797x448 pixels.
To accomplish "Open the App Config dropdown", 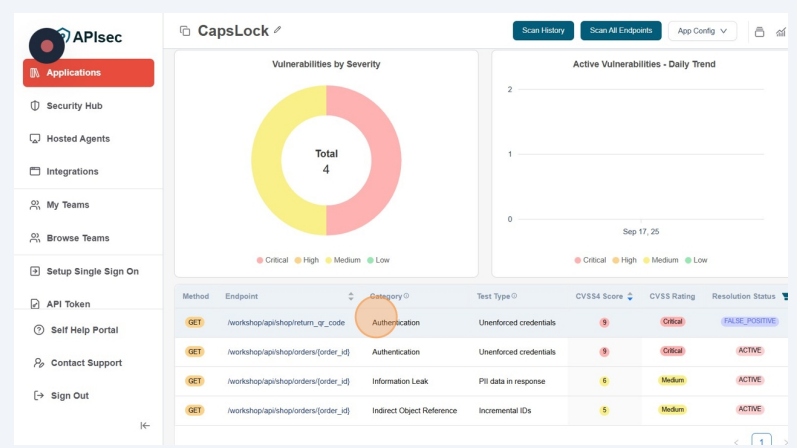I will click(702, 31).
